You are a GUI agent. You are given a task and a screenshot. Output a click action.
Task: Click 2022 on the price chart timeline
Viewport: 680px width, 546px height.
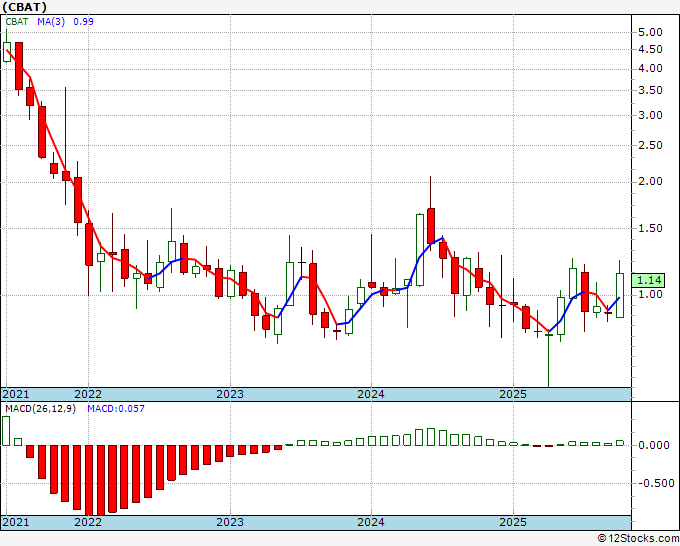pyautogui.click(x=88, y=394)
